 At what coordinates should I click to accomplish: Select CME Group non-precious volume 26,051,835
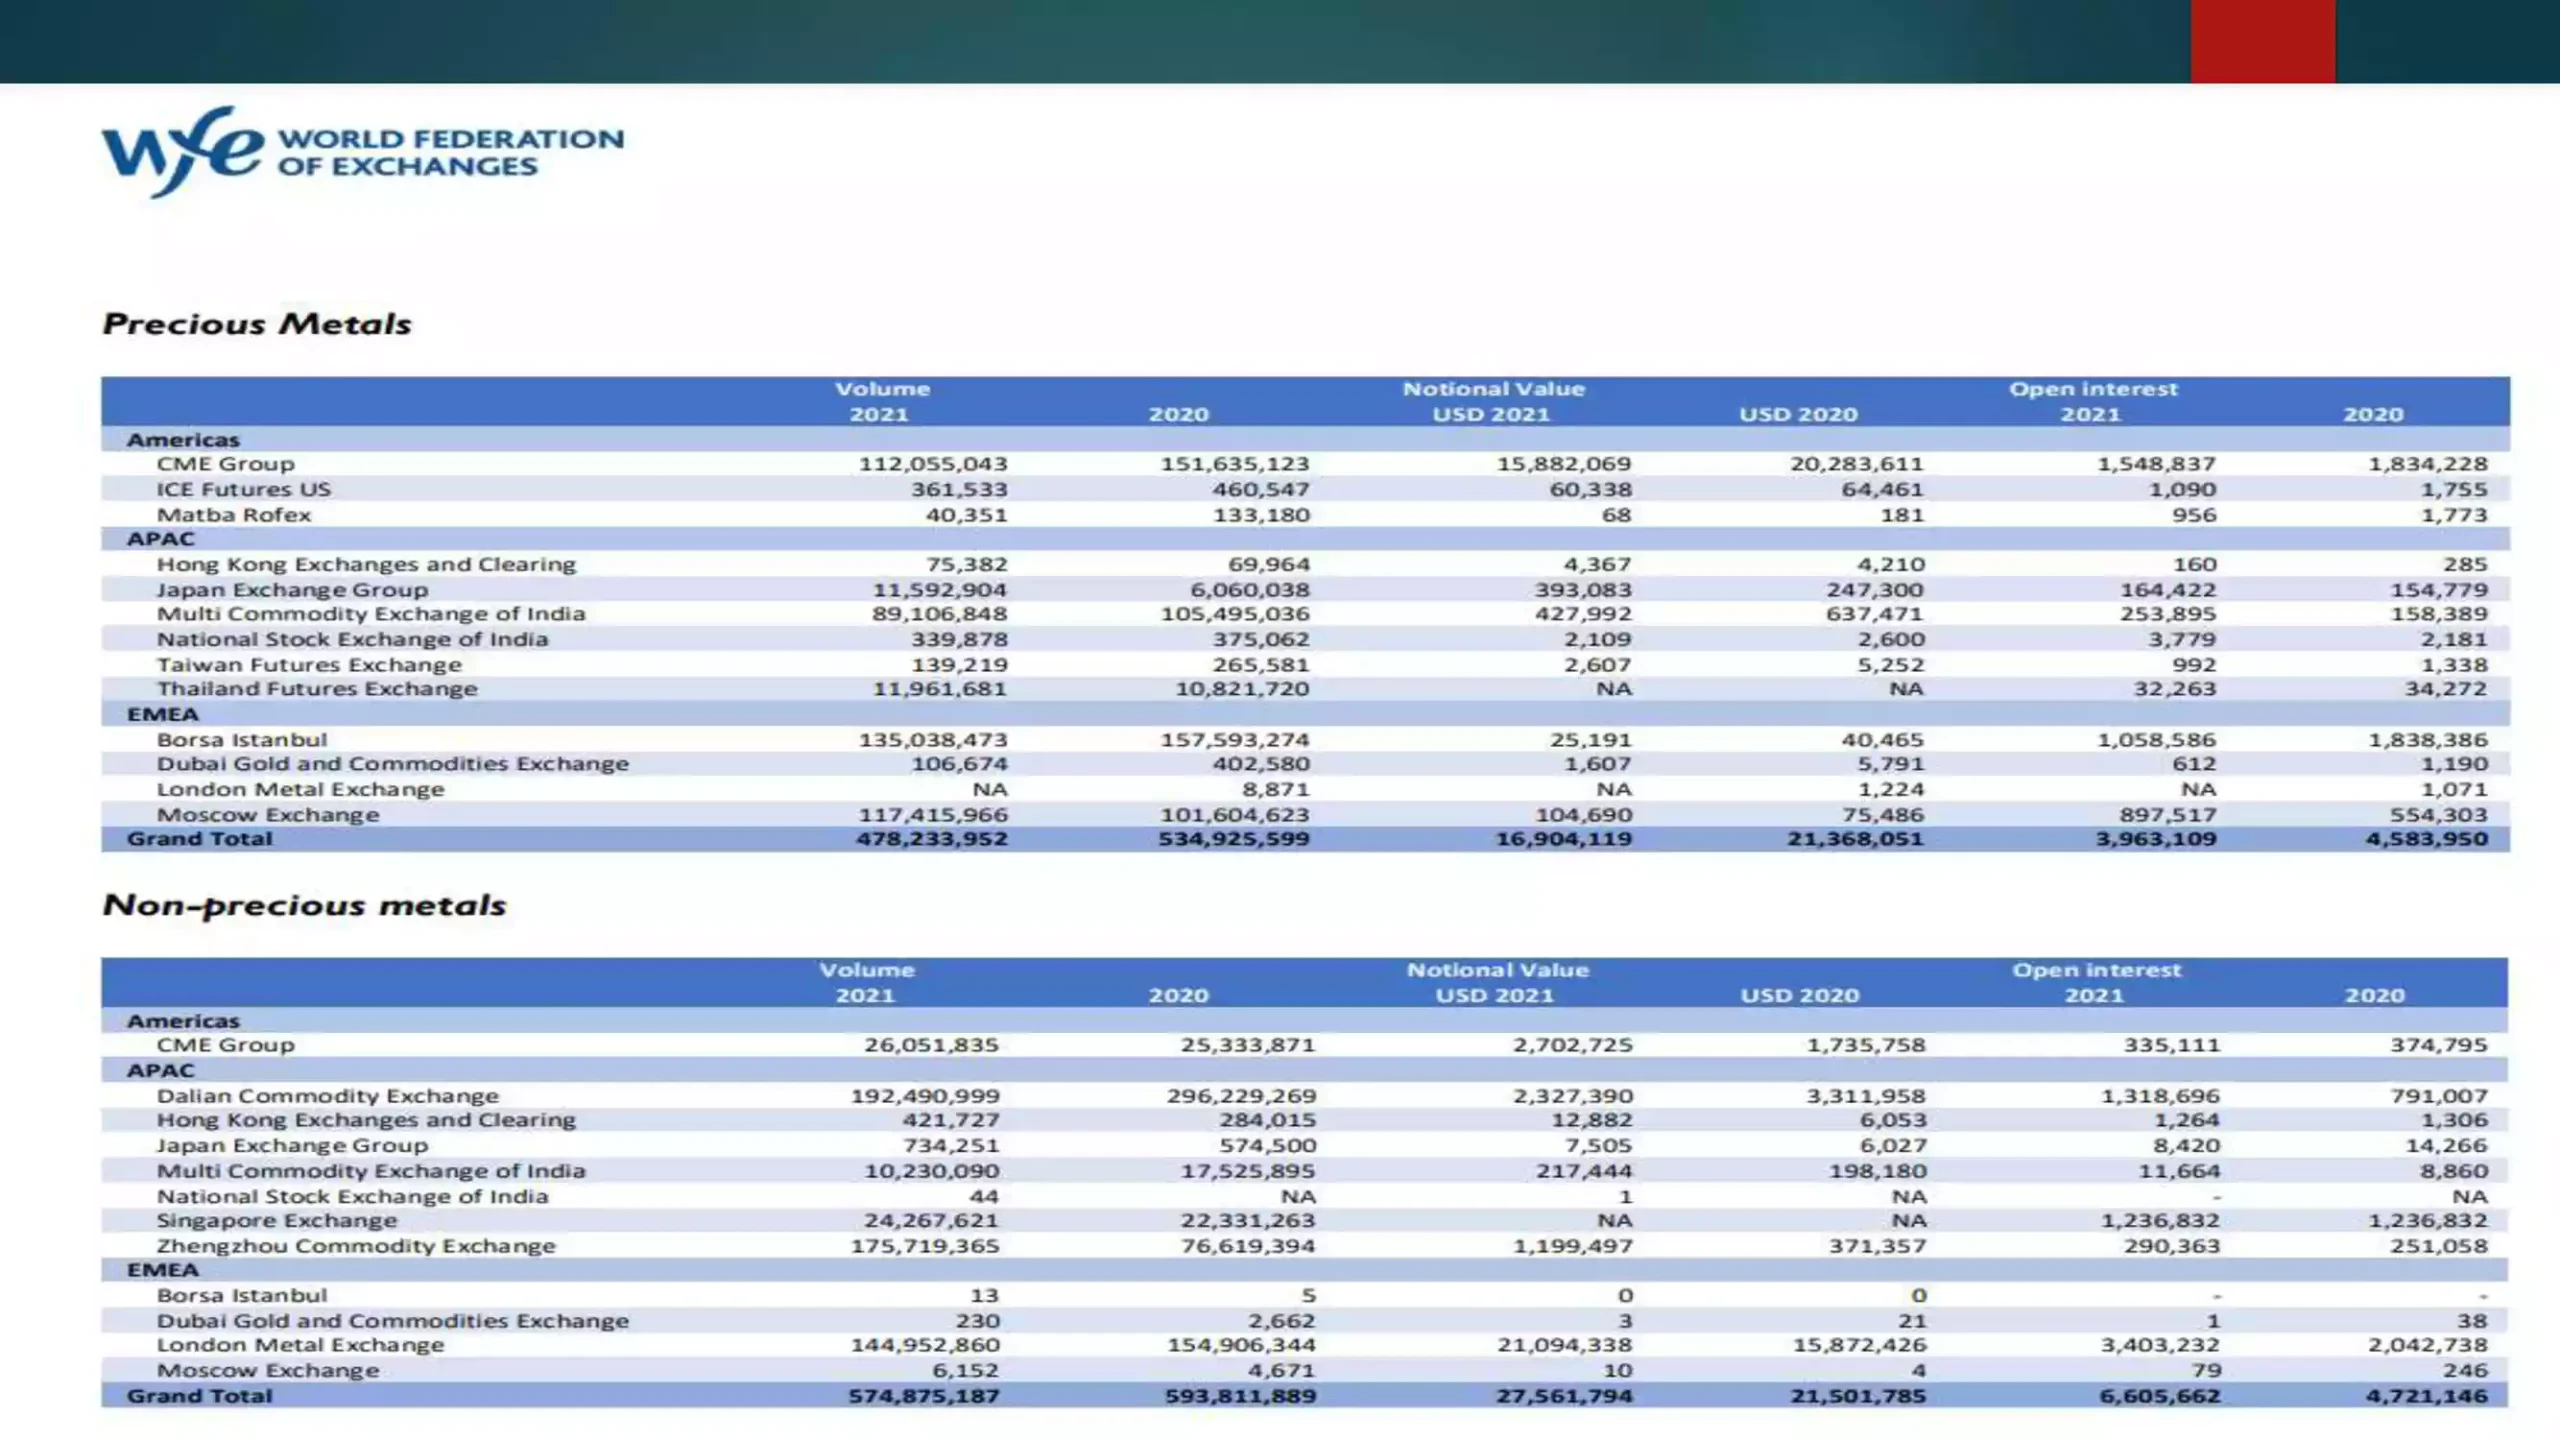coord(932,1045)
